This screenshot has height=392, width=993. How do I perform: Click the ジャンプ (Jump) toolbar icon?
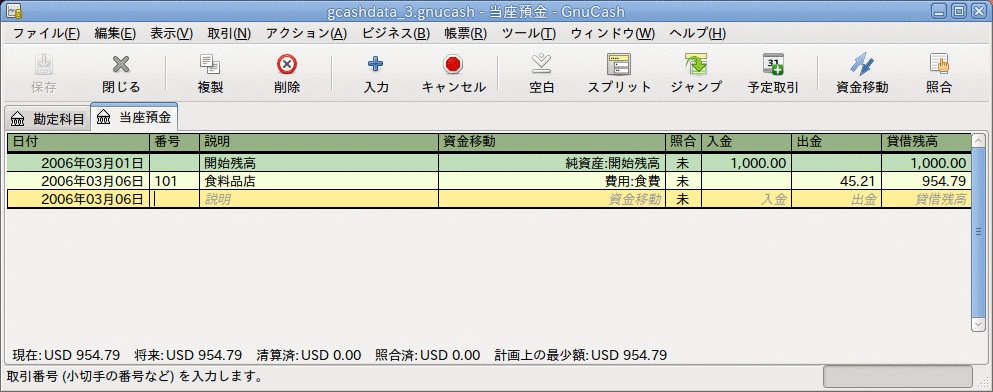pyautogui.click(x=696, y=64)
